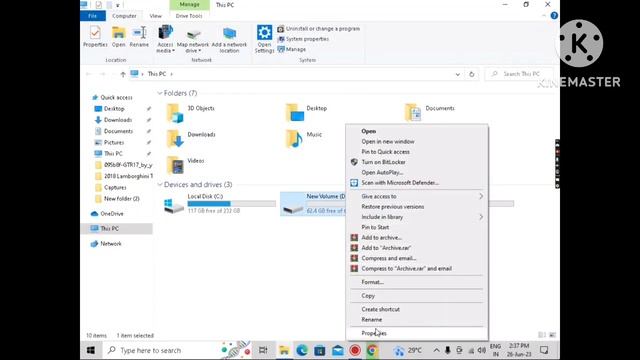The width and height of the screenshot is (640, 360).
Task: Choose Create shortcut in context menu
Action: (417, 309)
